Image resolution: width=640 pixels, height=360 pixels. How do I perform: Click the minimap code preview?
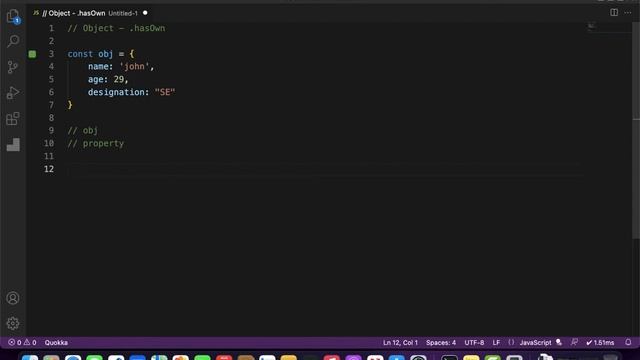[x=591, y=26]
